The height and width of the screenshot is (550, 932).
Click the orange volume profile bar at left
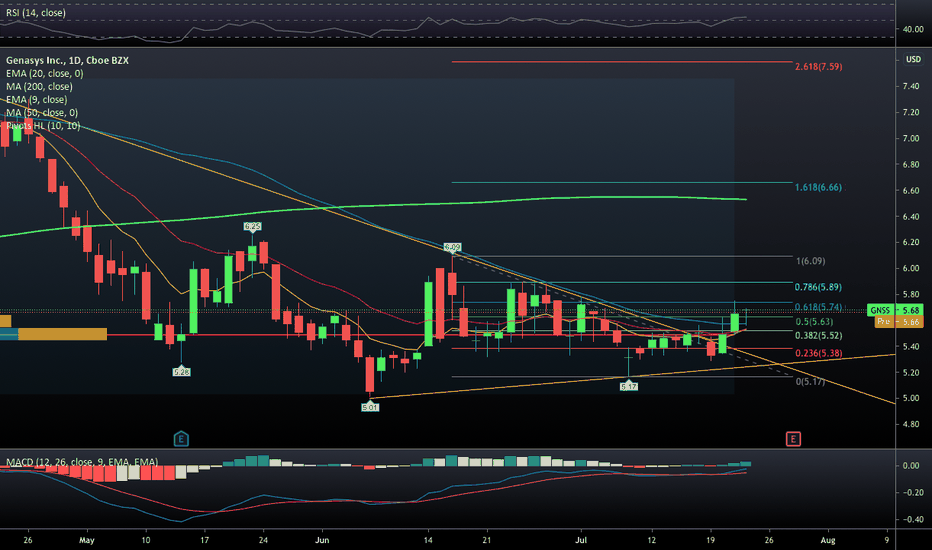click(x=62, y=334)
